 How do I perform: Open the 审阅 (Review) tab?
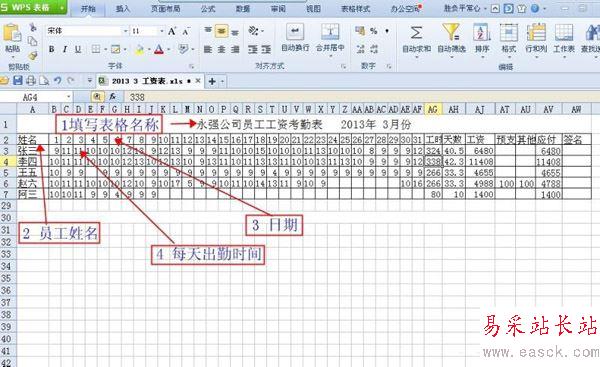[x=278, y=8]
